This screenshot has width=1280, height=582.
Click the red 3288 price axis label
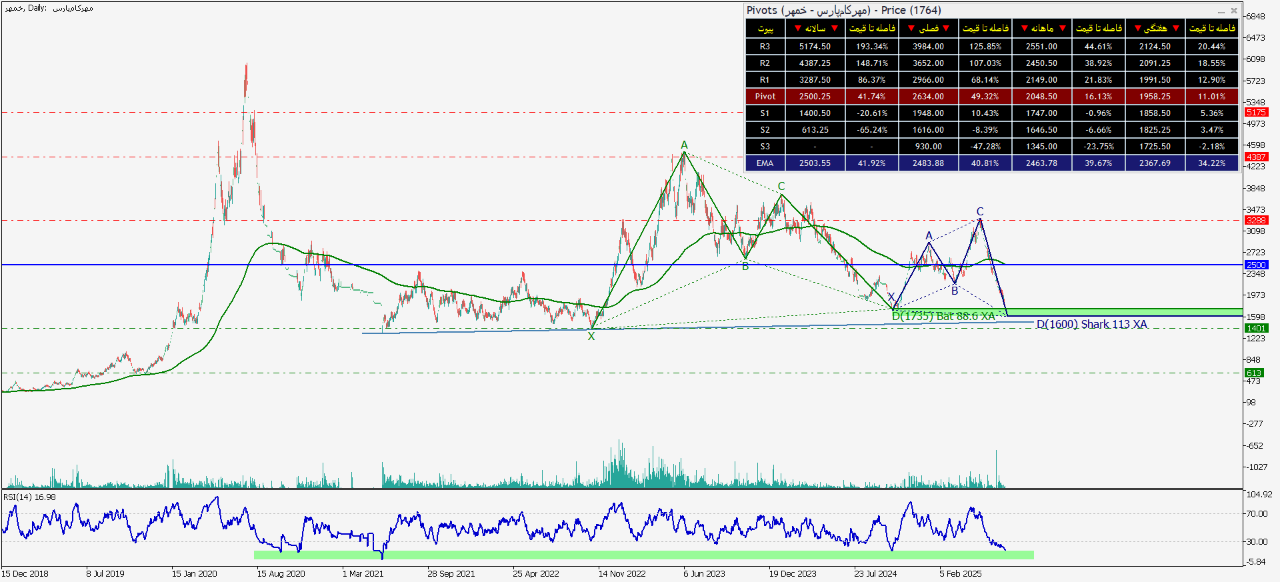[x=1255, y=220]
